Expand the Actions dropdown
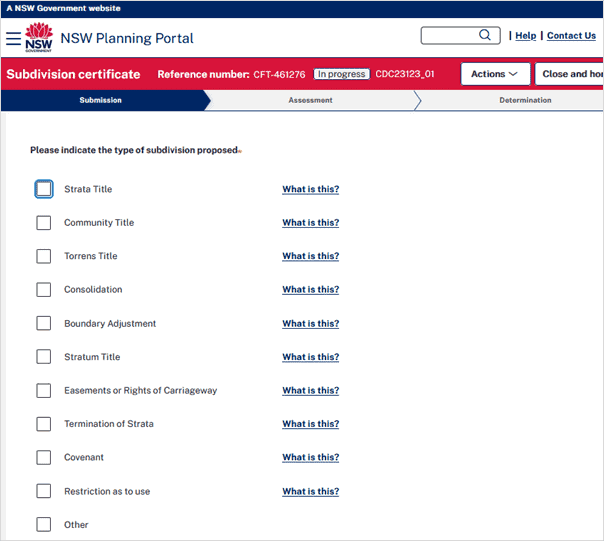The height and width of the screenshot is (541, 604). (495, 74)
